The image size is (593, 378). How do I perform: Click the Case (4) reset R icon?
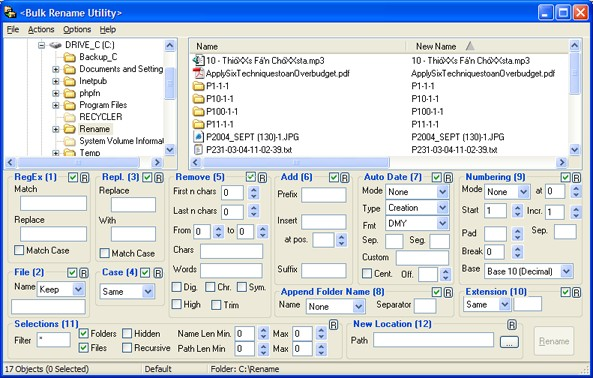coord(158,273)
